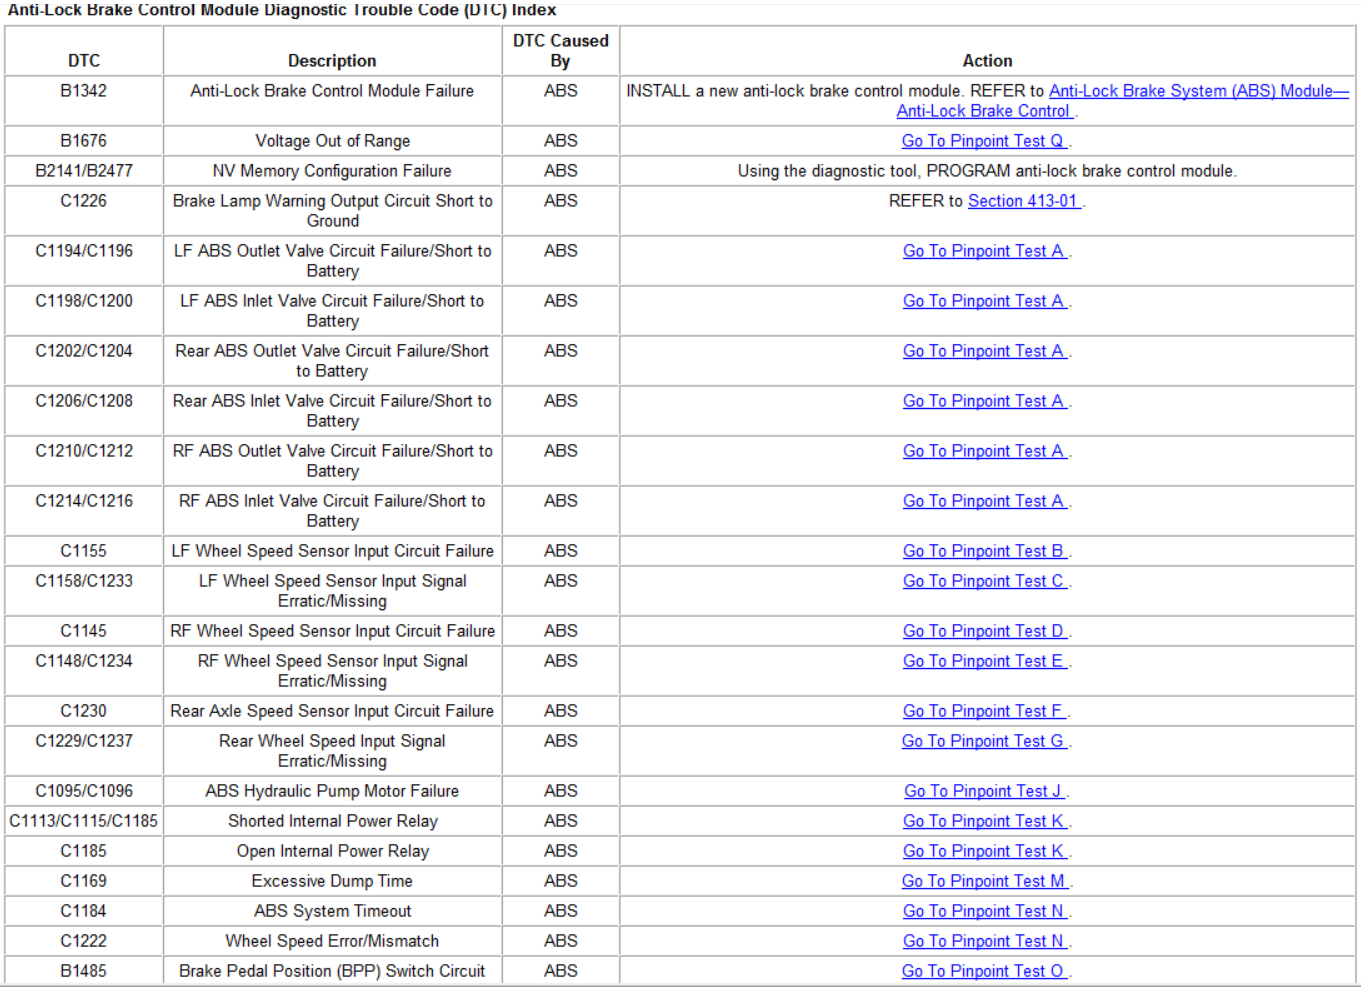The image size is (1361, 987).
Task: Click the 'DTC Caused By' column header
Action: (x=560, y=51)
